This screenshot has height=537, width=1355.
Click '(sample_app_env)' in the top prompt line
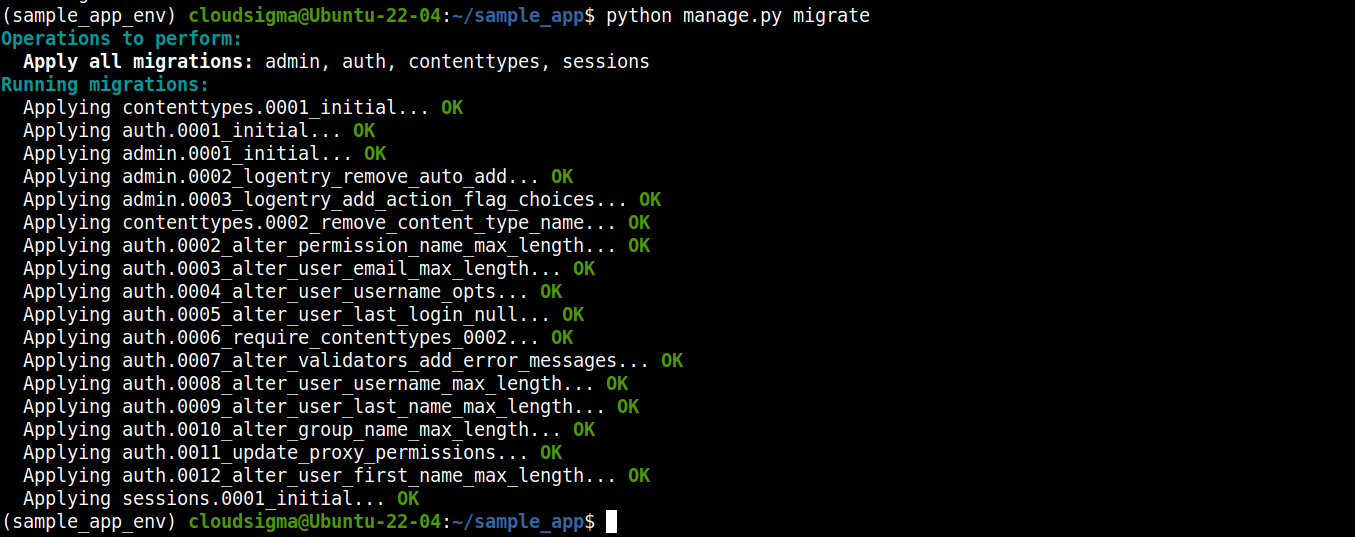point(89,16)
